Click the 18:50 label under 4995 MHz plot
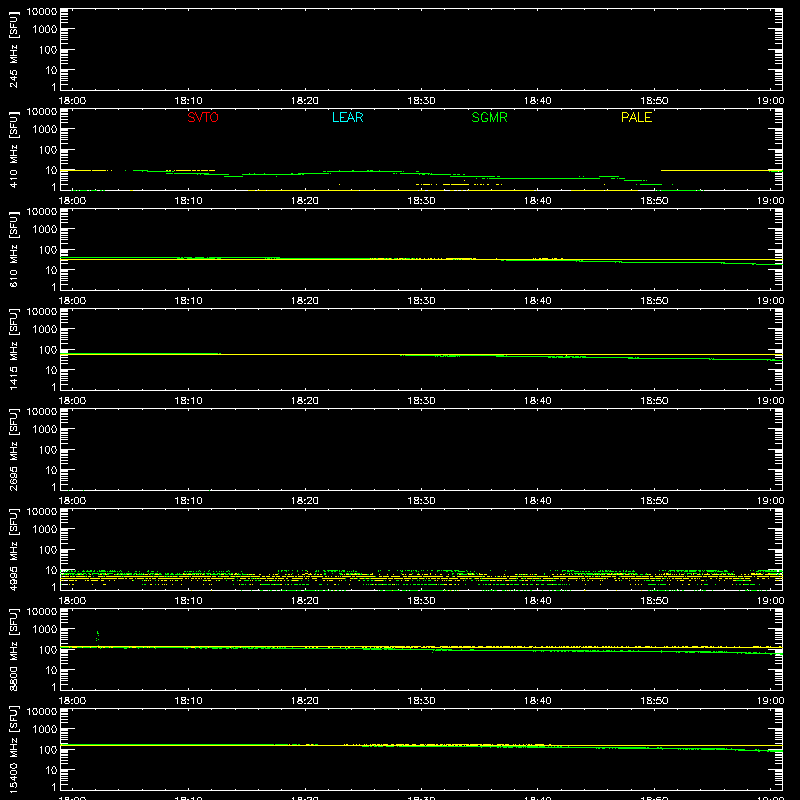 (x=654, y=601)
